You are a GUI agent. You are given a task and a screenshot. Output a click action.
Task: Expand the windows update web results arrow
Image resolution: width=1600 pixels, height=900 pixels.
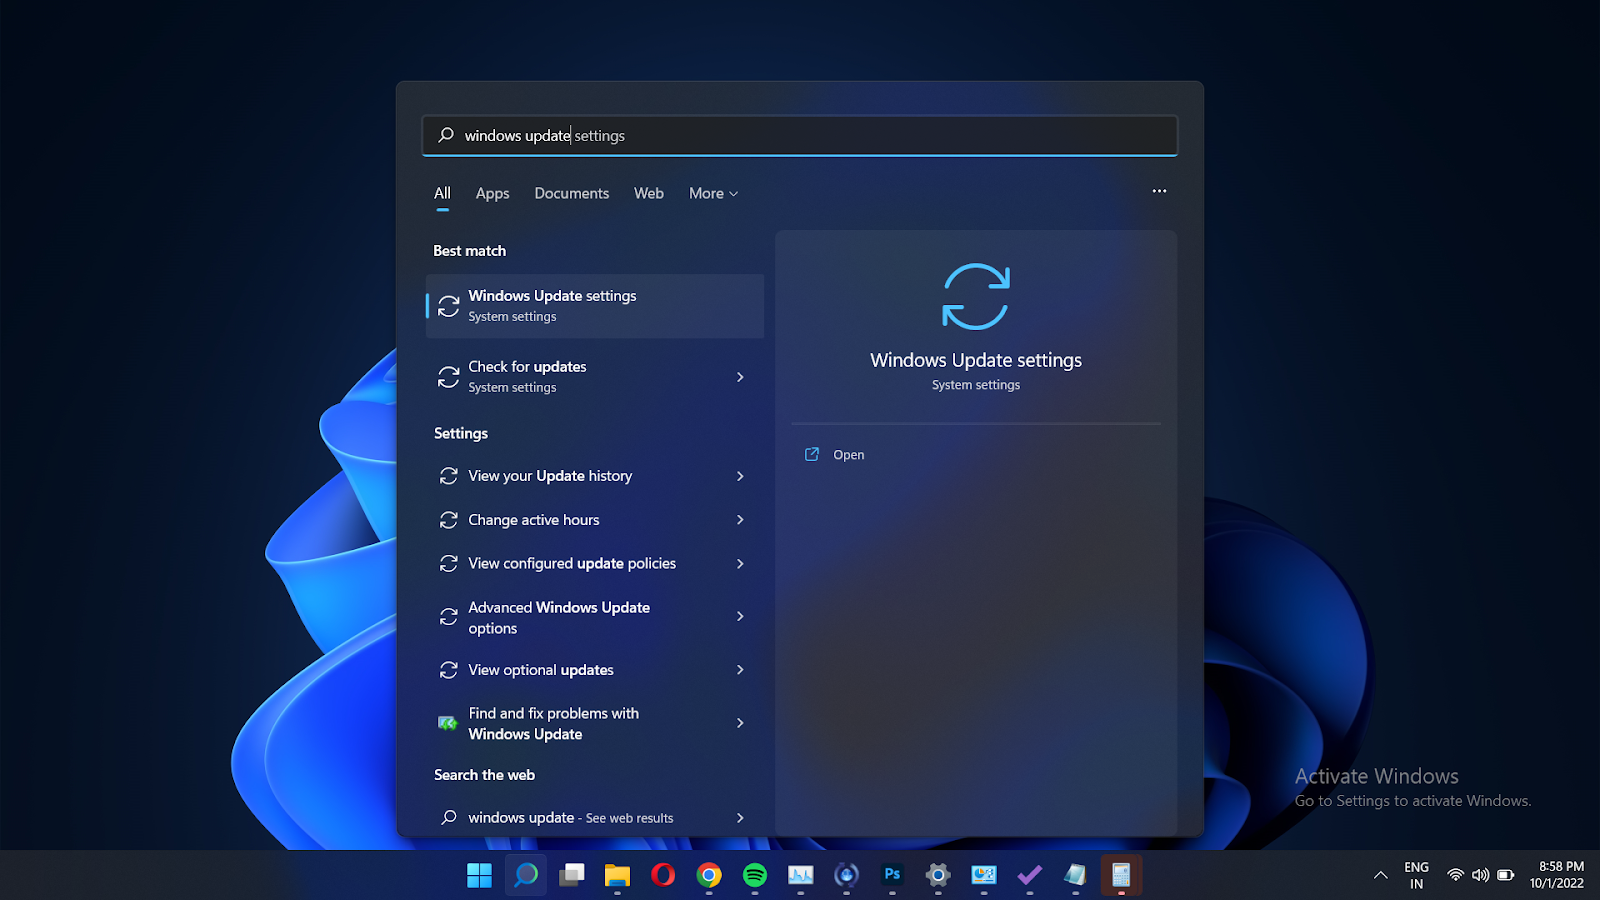pyautogui.click(x=740, y=818)
